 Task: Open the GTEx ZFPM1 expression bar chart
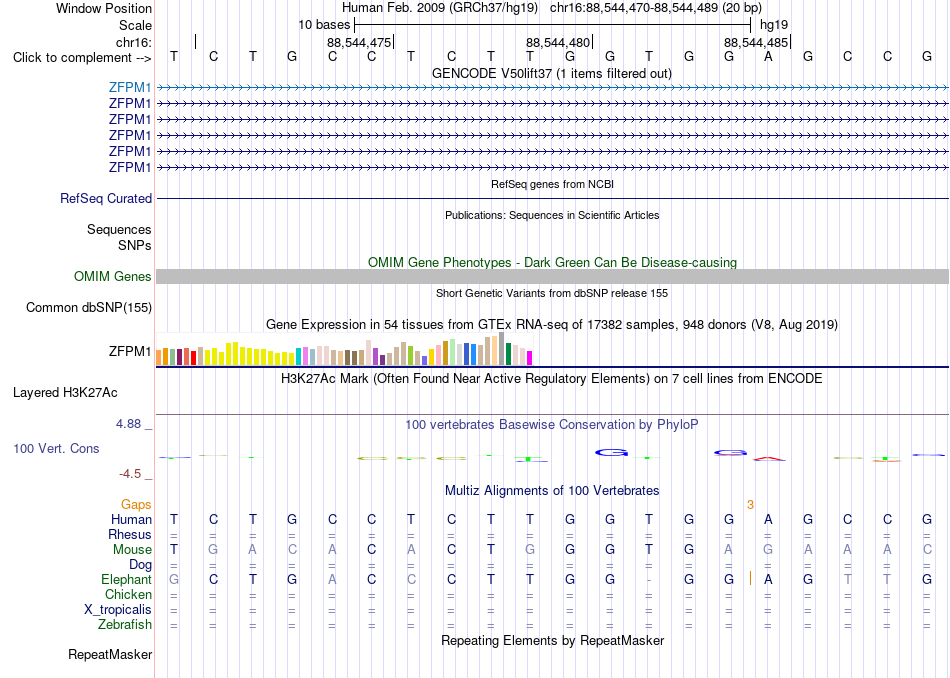point(344,348)
